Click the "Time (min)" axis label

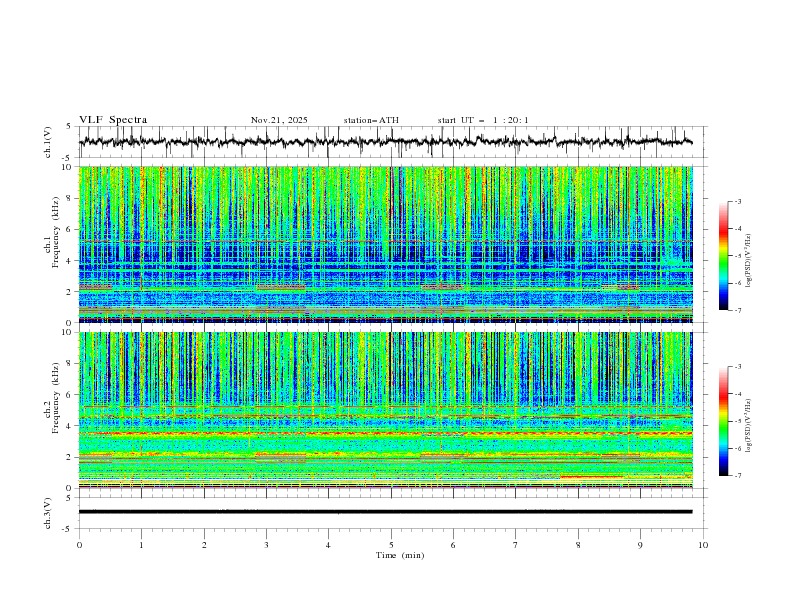click(398, 555)
